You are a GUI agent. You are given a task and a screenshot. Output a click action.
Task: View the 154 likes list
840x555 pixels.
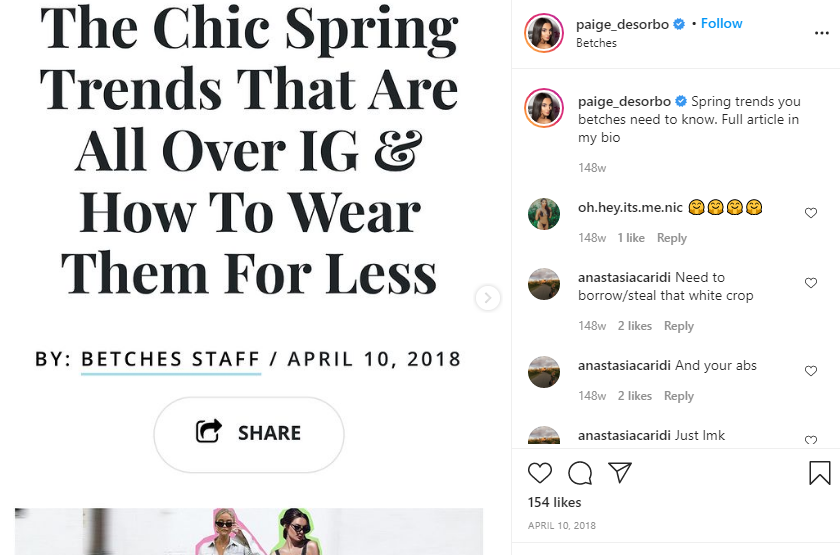554,502
